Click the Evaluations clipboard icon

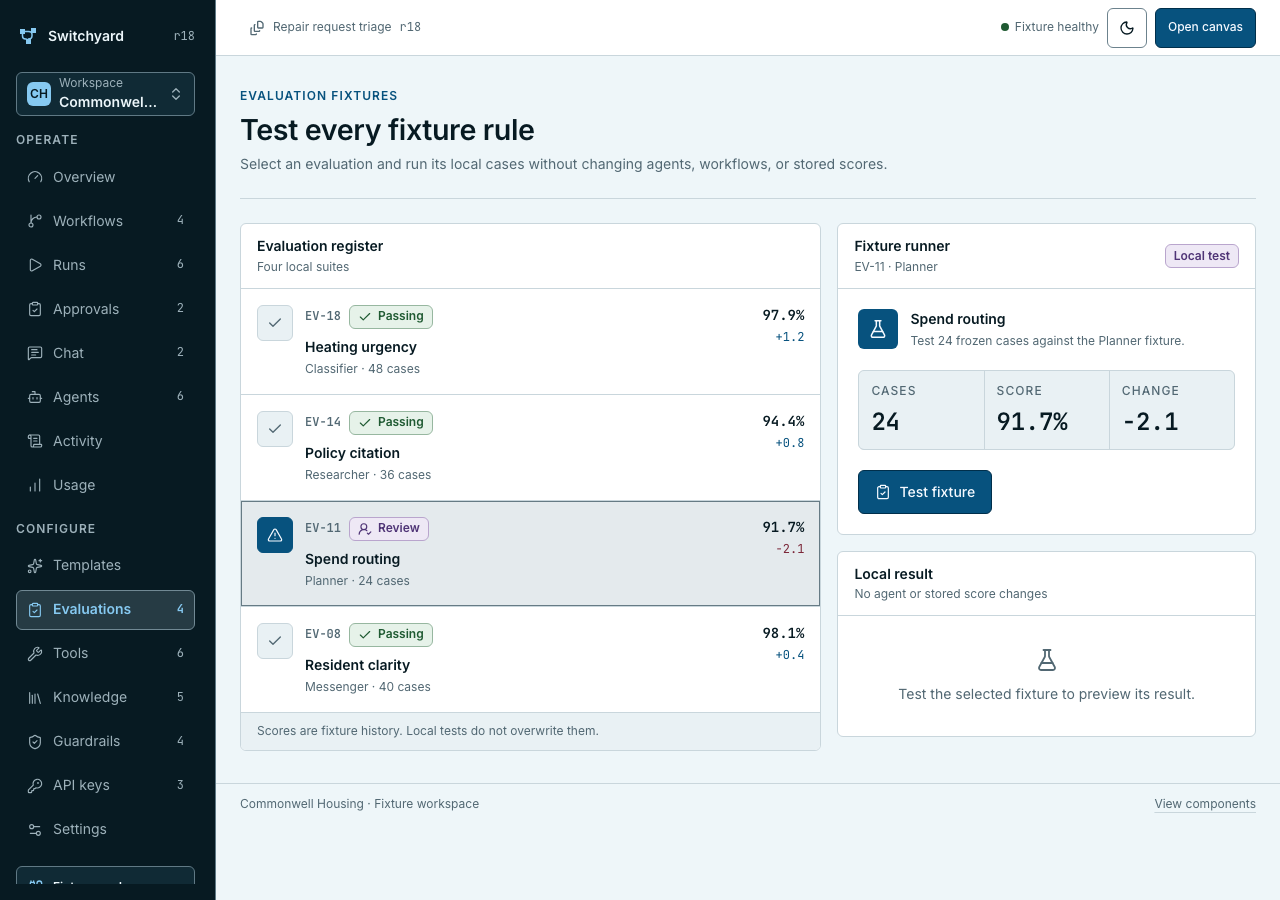click(35, 609)
